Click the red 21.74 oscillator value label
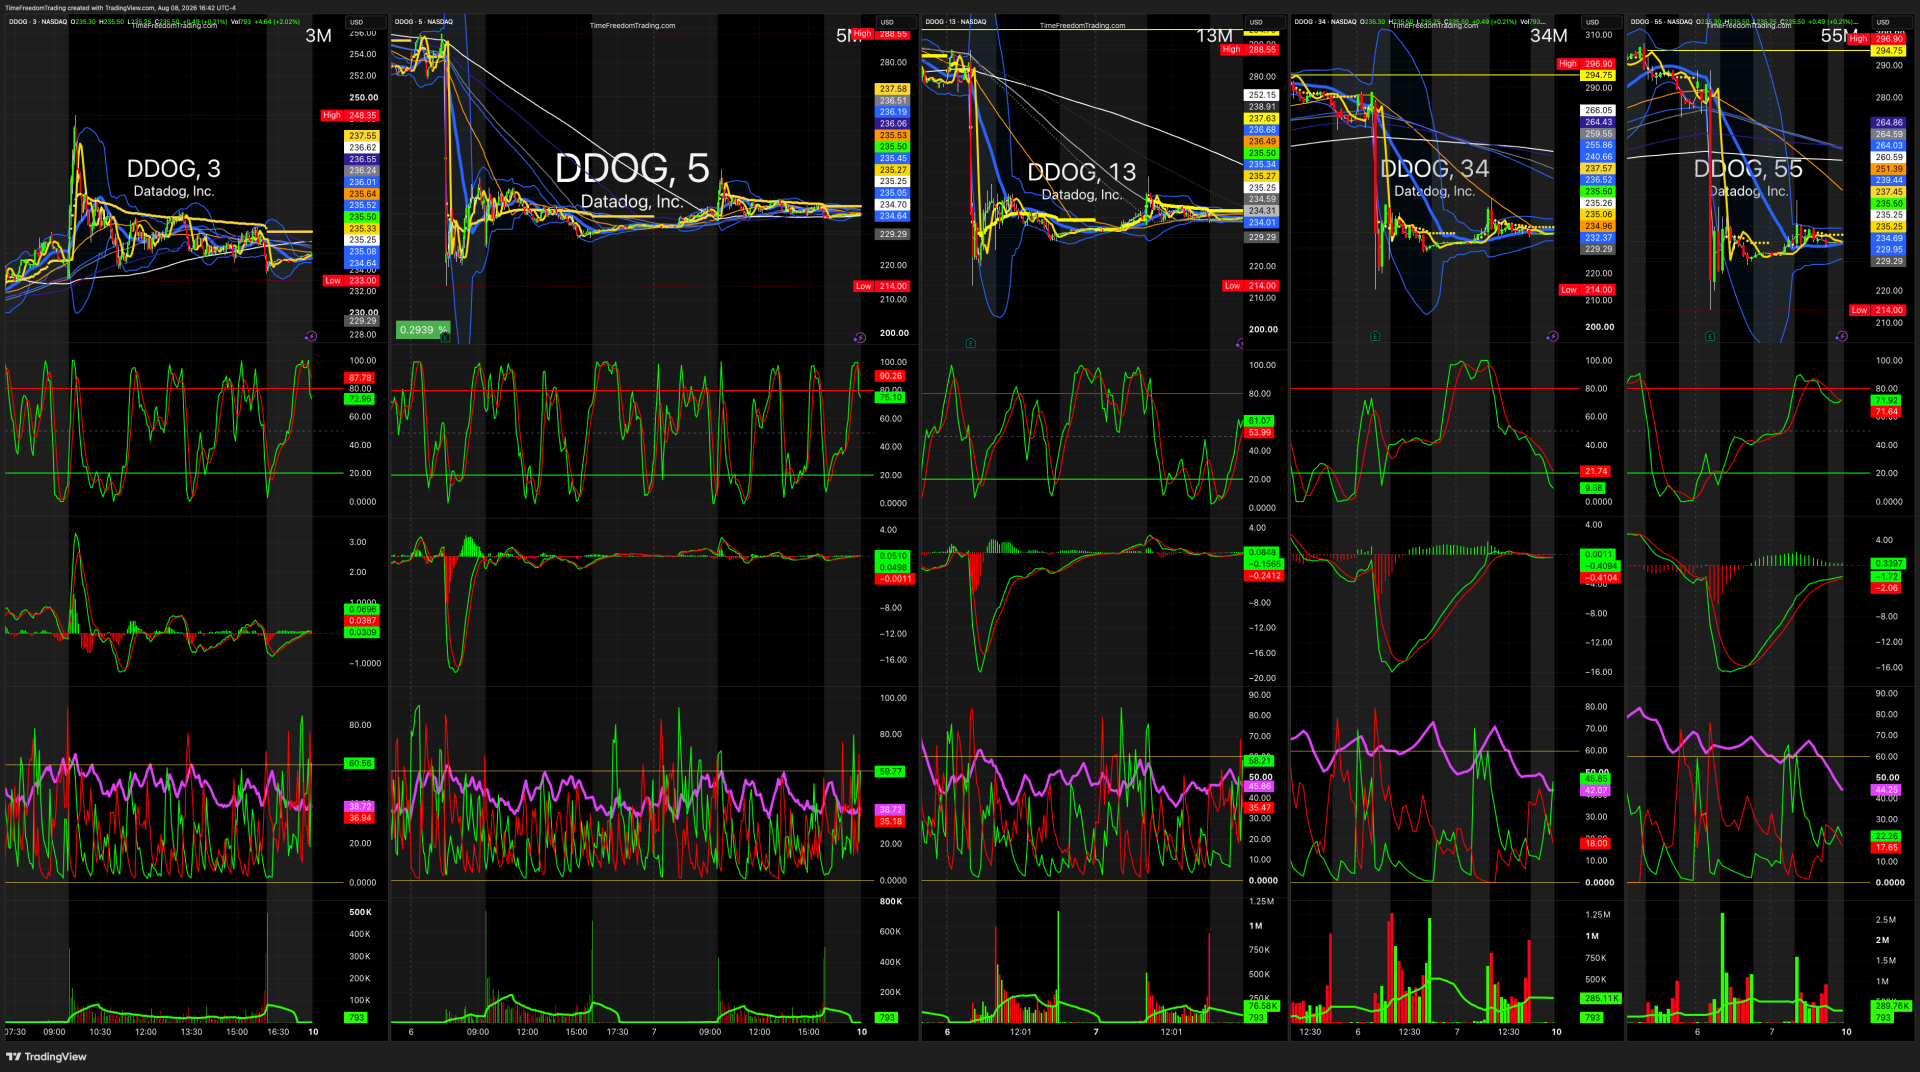 tap(1596, 471)
